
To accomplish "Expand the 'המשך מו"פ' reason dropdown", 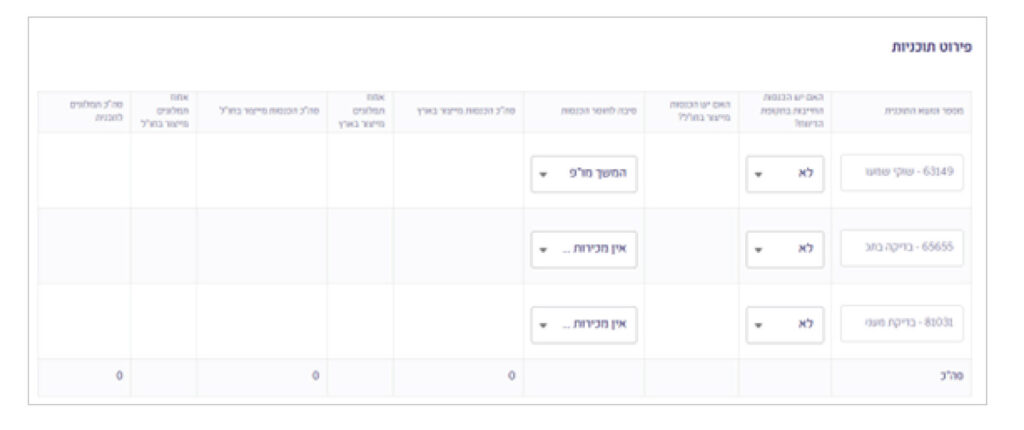I will pyautogui.click(x=584, y=172).
